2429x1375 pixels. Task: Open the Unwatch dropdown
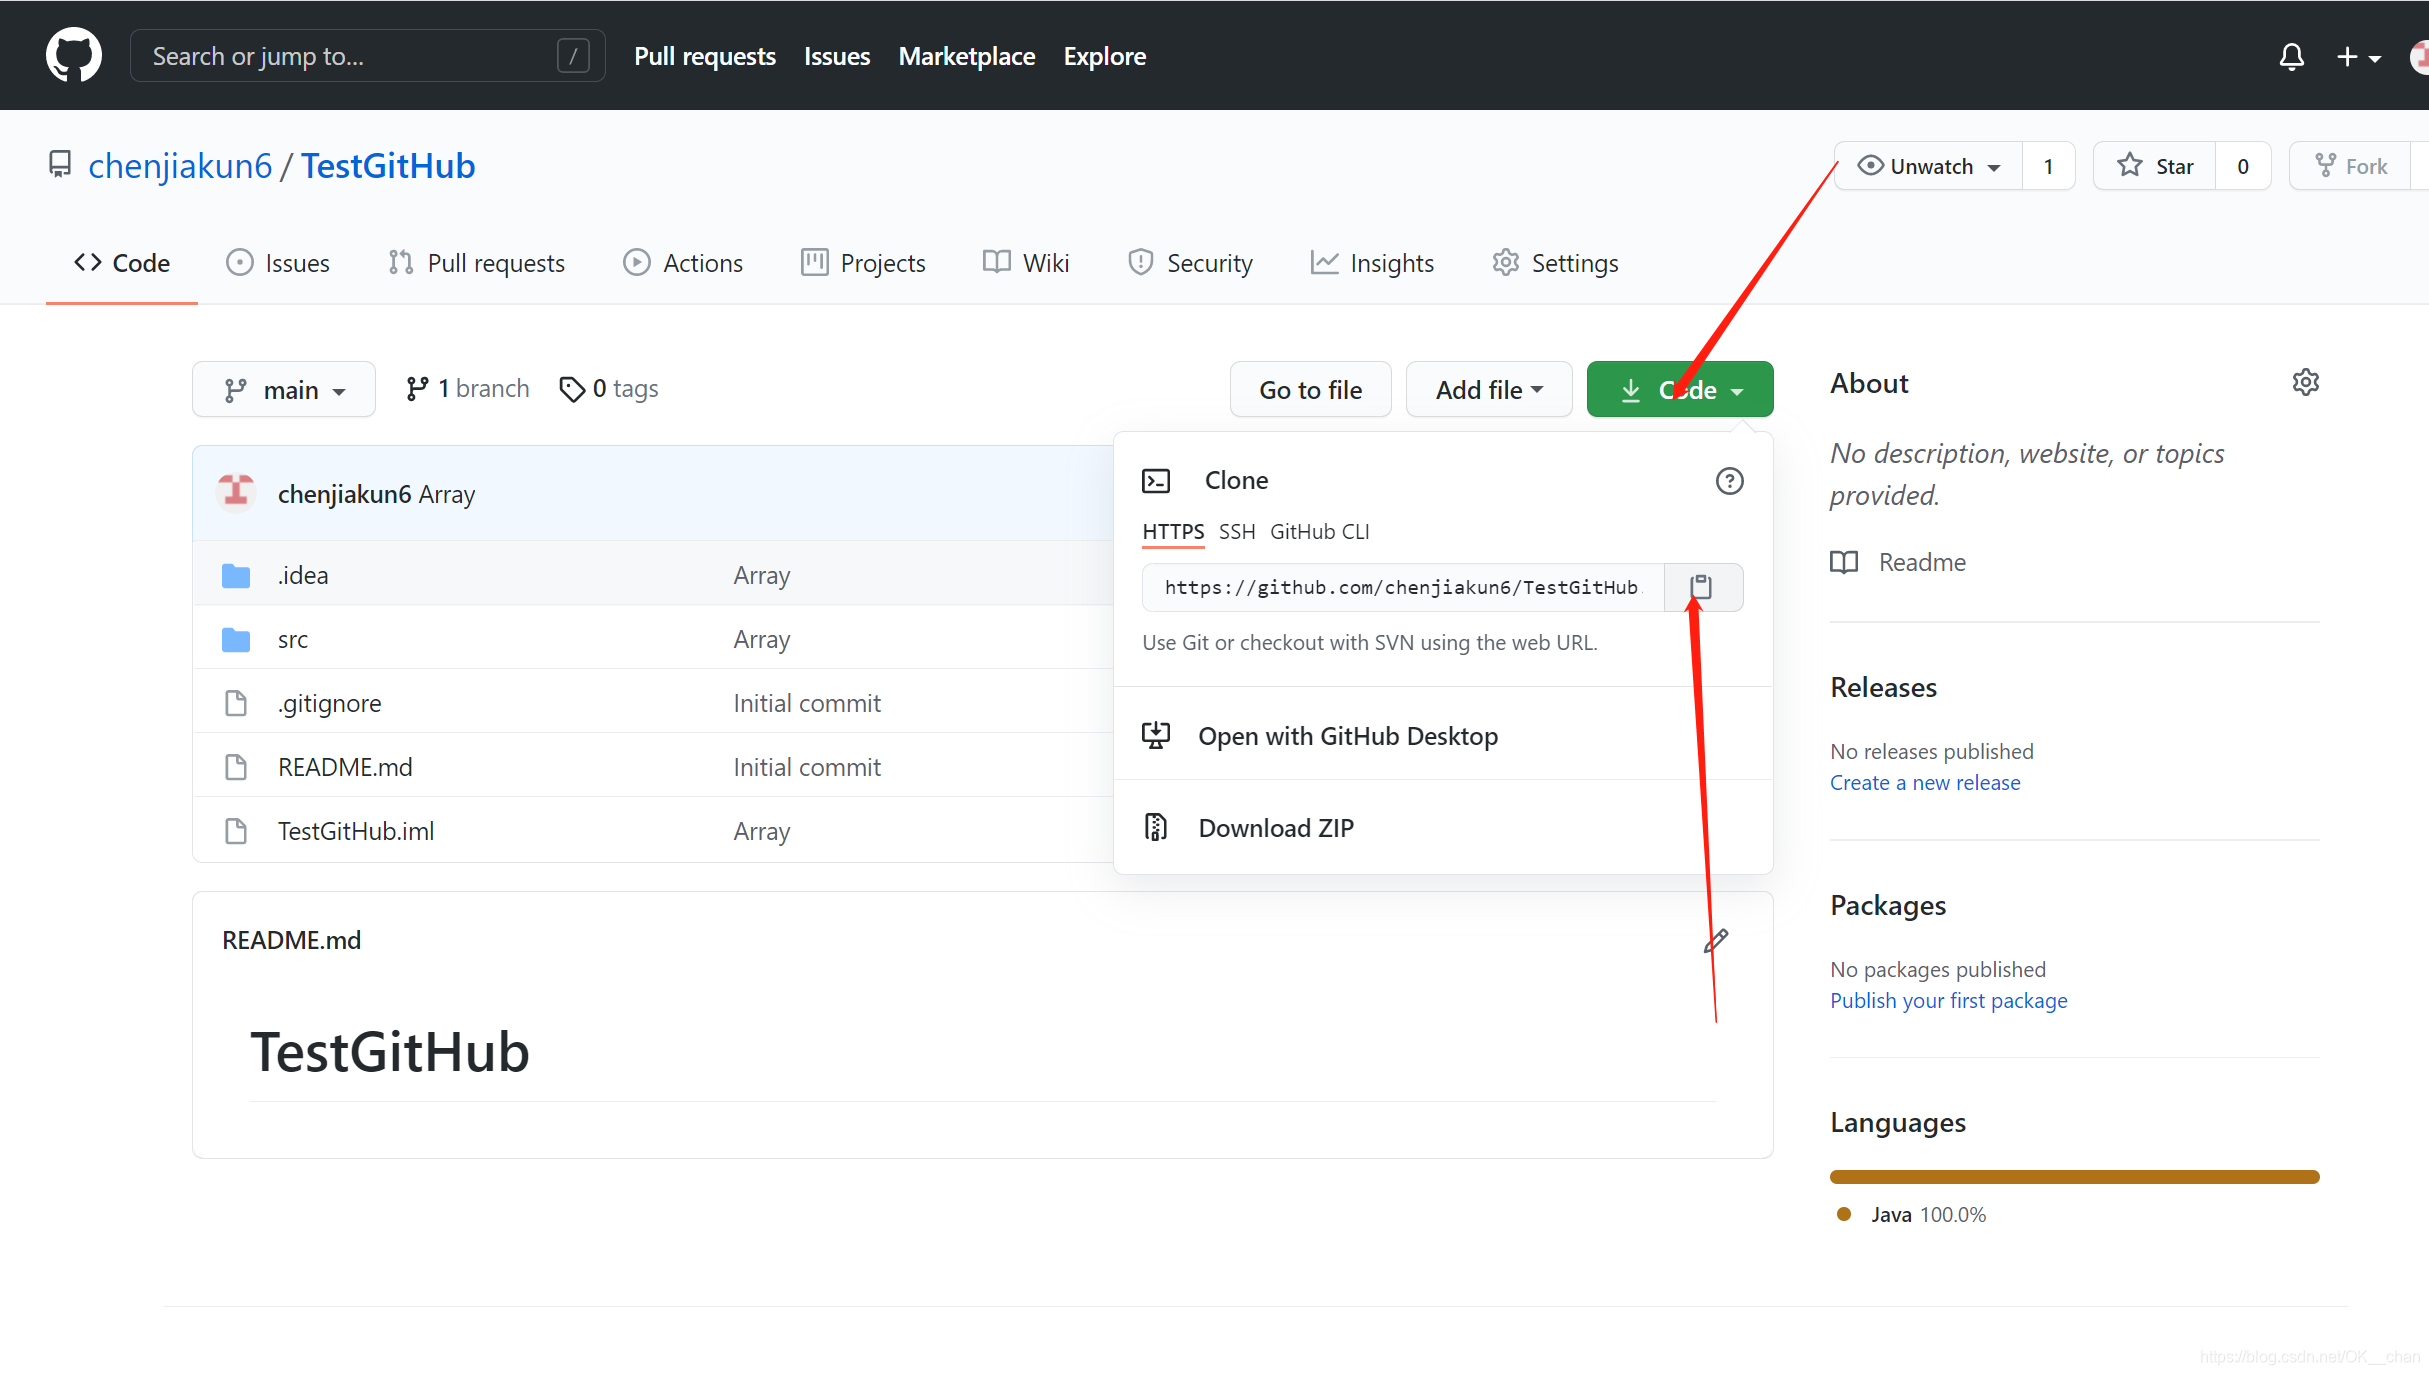click(1930, 166)
